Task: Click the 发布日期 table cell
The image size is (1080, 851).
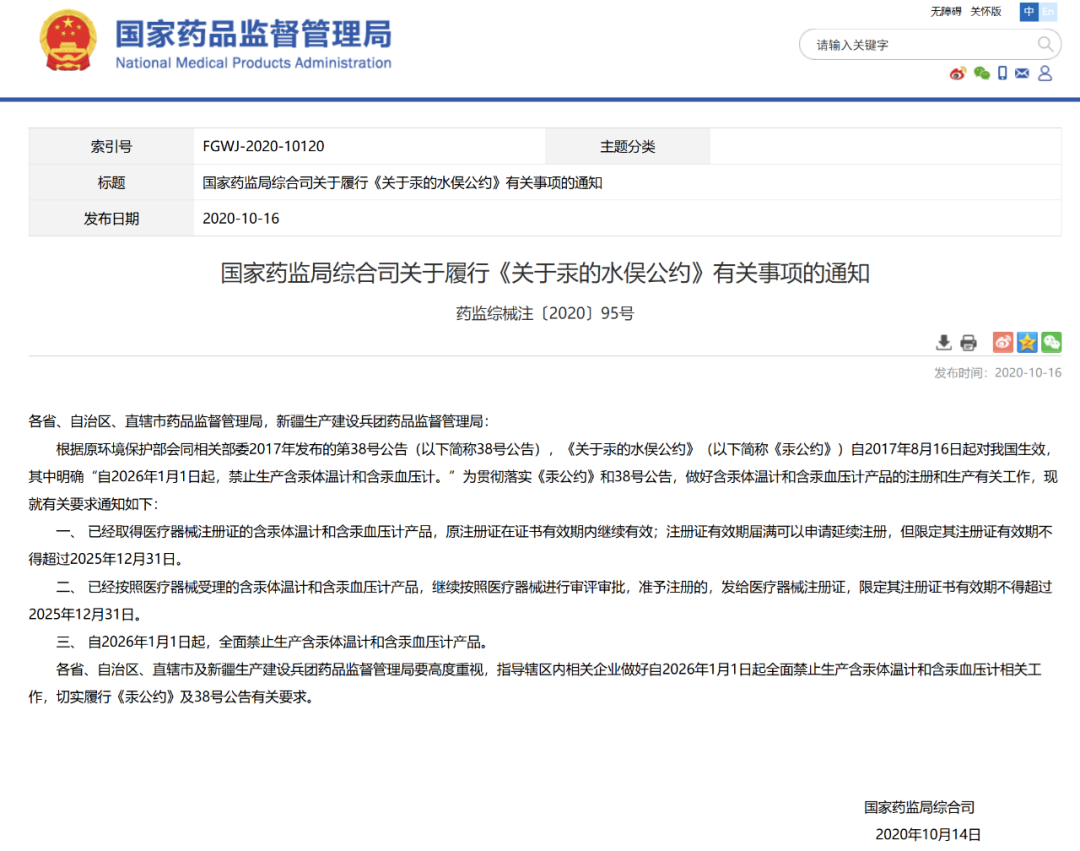Action: pos(110,218)
